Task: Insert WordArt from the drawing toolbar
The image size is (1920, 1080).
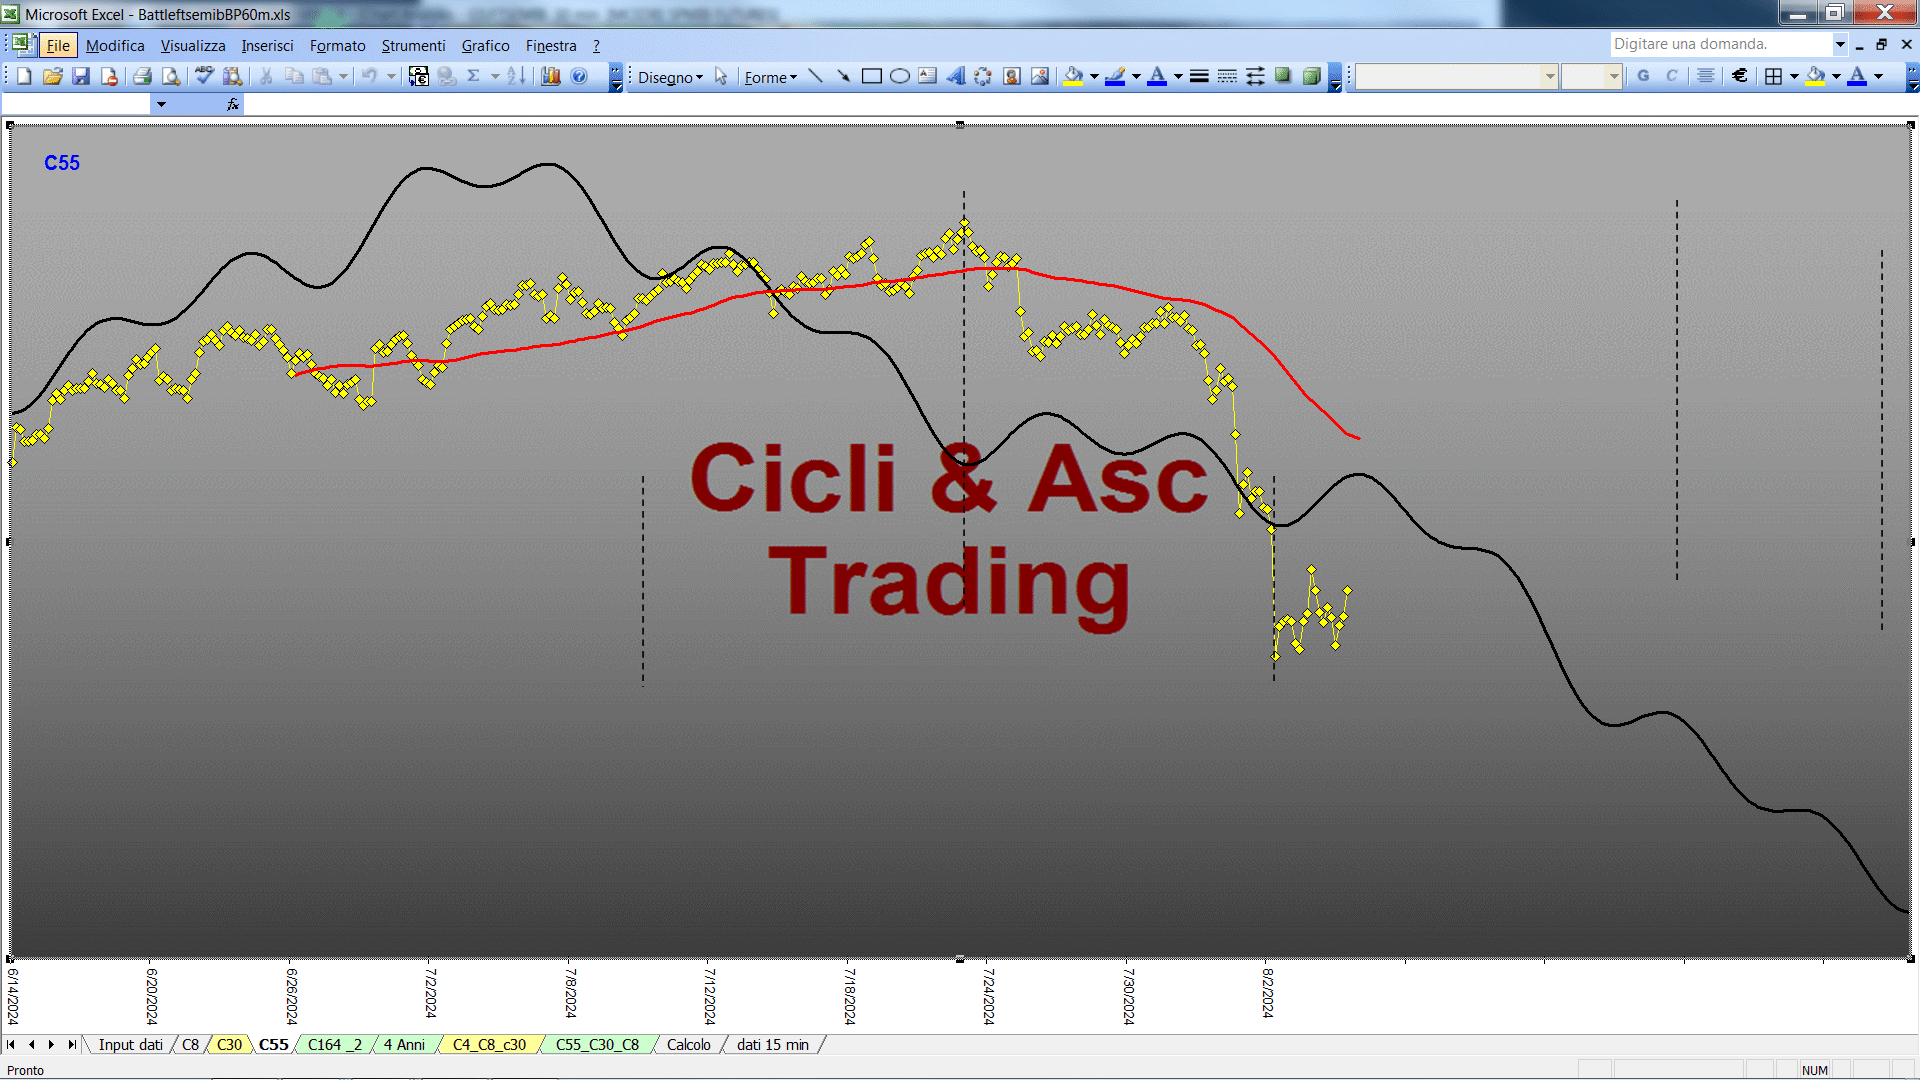Action: point(955,76)
